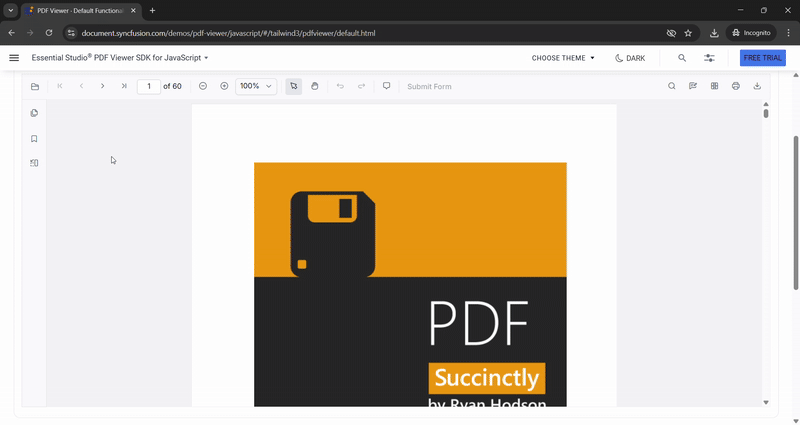
Task: Expand the PDF Viewer SDK platform dropdown
Action: [206, 58]
